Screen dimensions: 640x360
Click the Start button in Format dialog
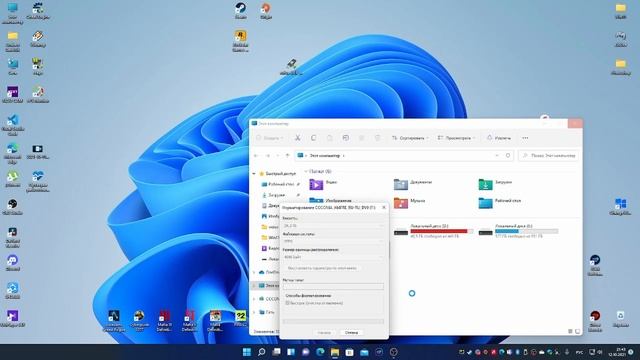(x=324, y=333)
